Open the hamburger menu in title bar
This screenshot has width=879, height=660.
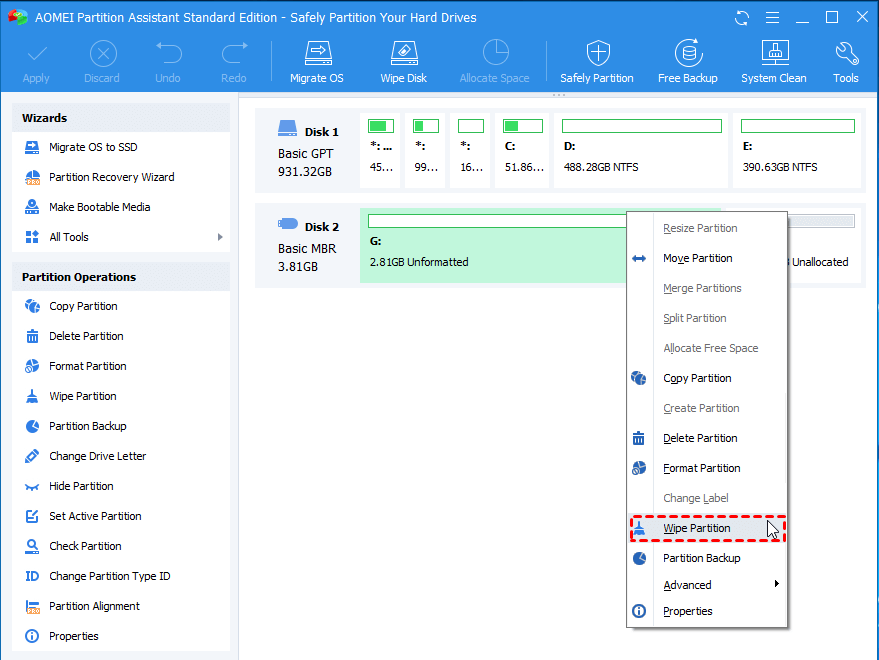pos(771,18)
